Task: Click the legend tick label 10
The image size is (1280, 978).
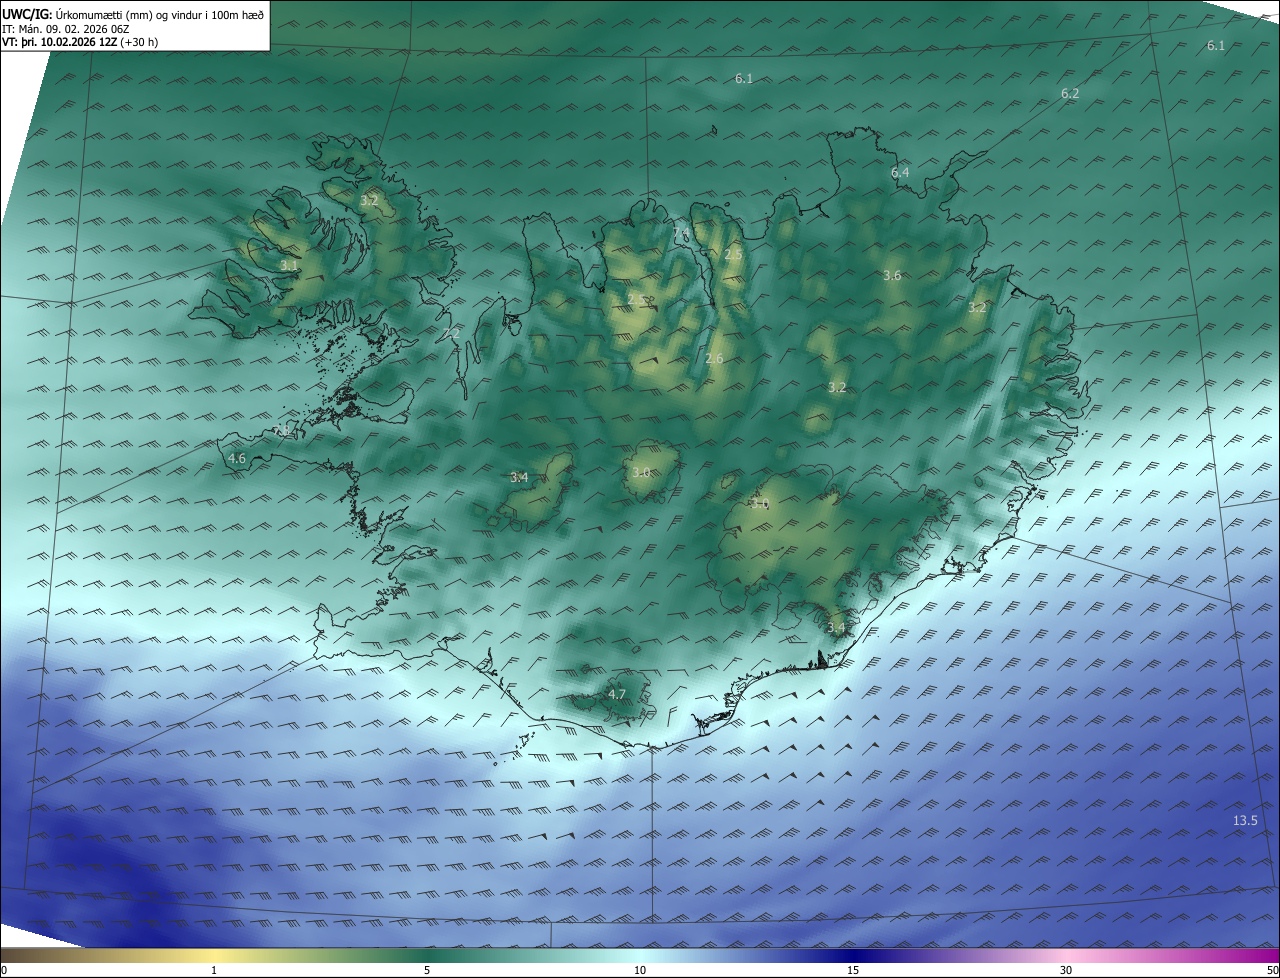Action: coord(640,970)
